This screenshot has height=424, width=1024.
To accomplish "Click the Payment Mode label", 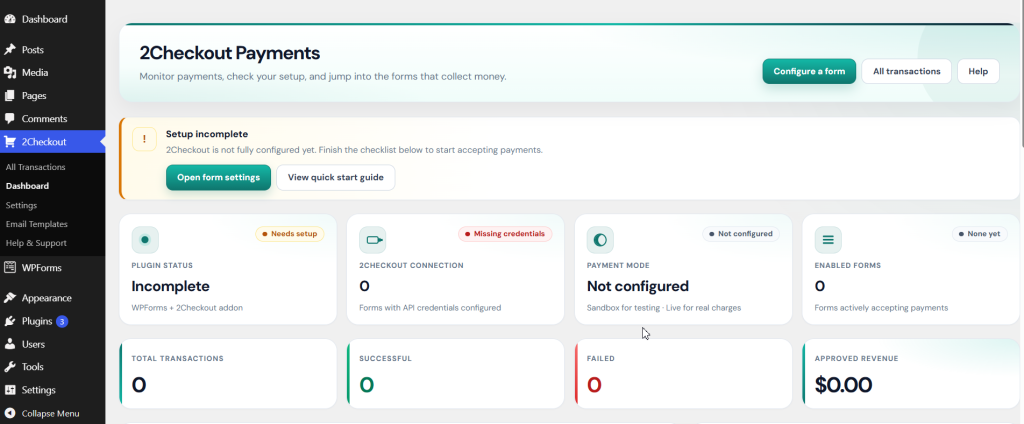I will point(618,266).
